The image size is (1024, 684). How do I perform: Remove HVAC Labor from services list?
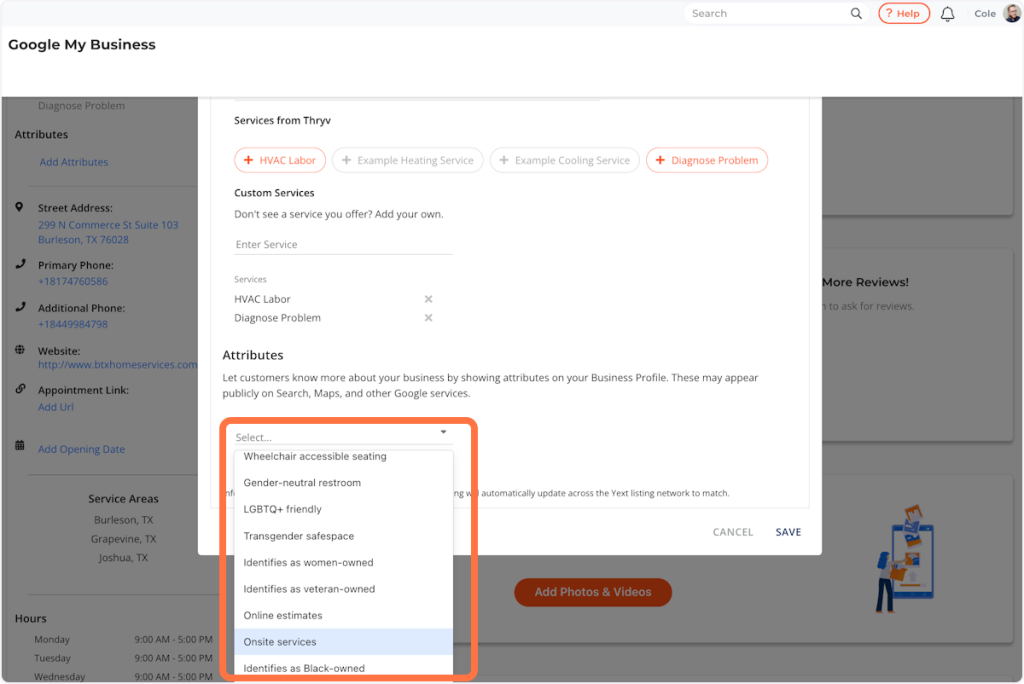[428, 299]
